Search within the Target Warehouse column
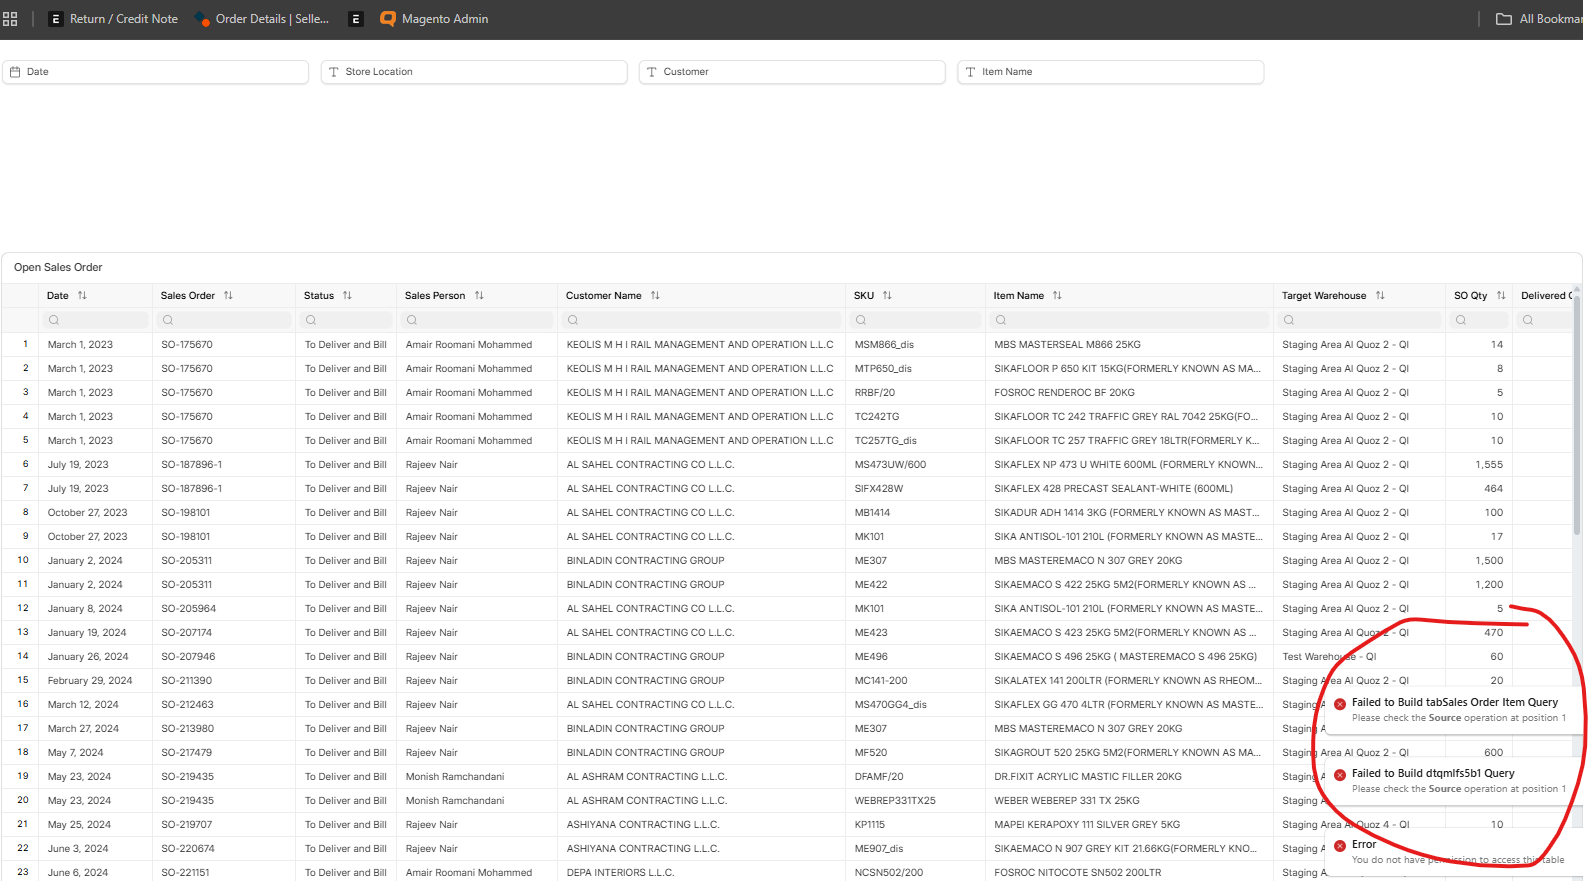1589x881 pixels. [x=1359, y=320]
